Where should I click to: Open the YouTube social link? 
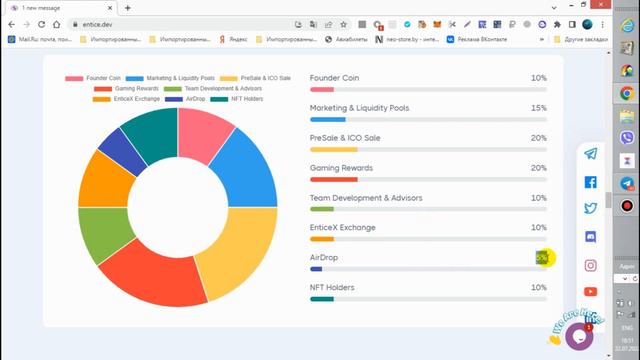pos(591,292)
